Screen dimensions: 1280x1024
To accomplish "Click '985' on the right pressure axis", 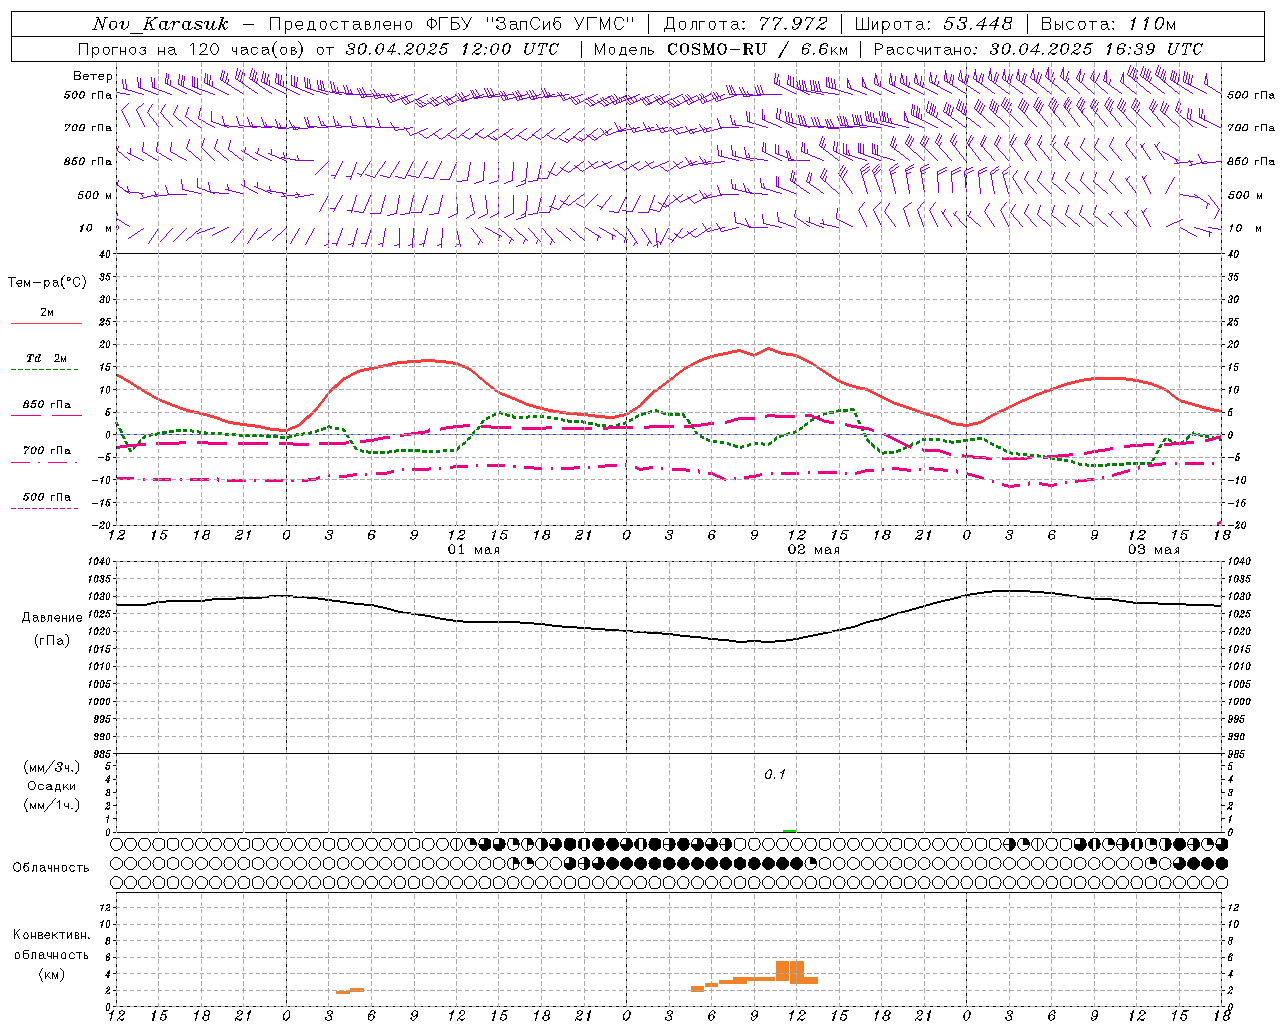I will pyautogui.click(x=1238, y=754).
